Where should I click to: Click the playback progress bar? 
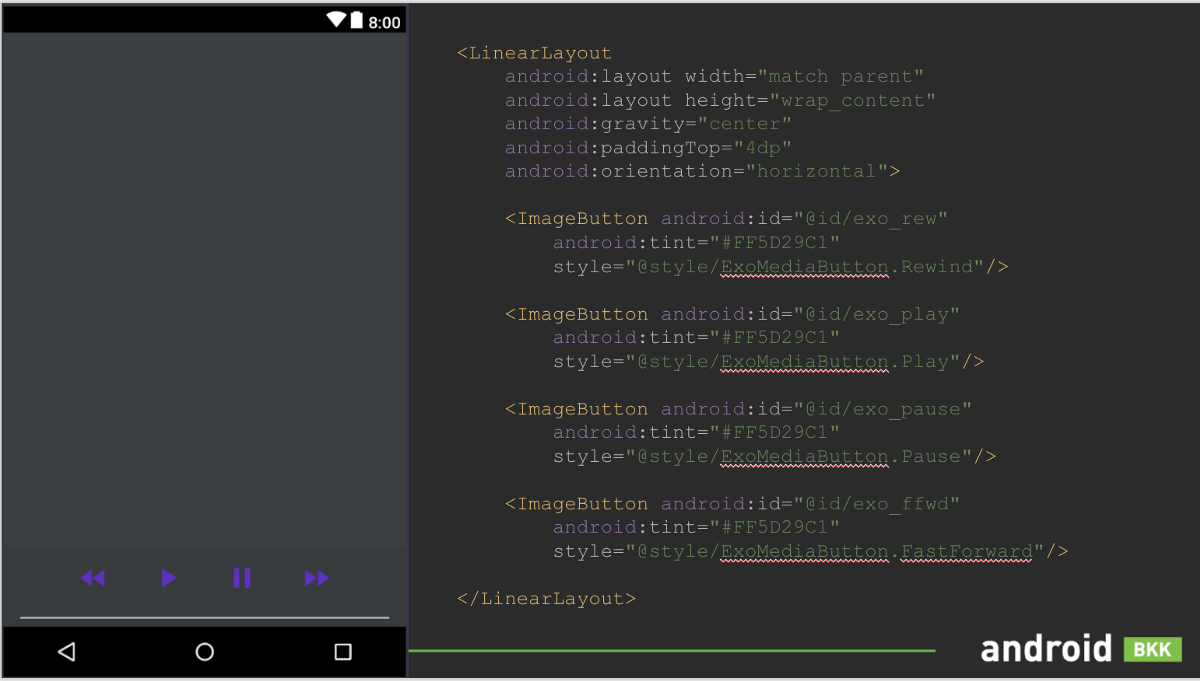[x=204, y=618]
